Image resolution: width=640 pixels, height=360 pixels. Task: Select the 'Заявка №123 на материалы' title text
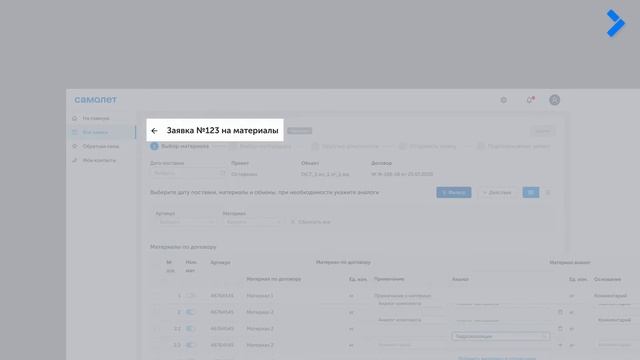click(x=222, y=131)
